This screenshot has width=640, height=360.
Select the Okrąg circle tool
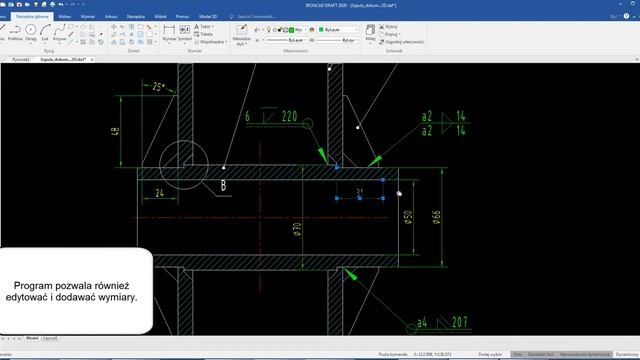pos(31,32)
